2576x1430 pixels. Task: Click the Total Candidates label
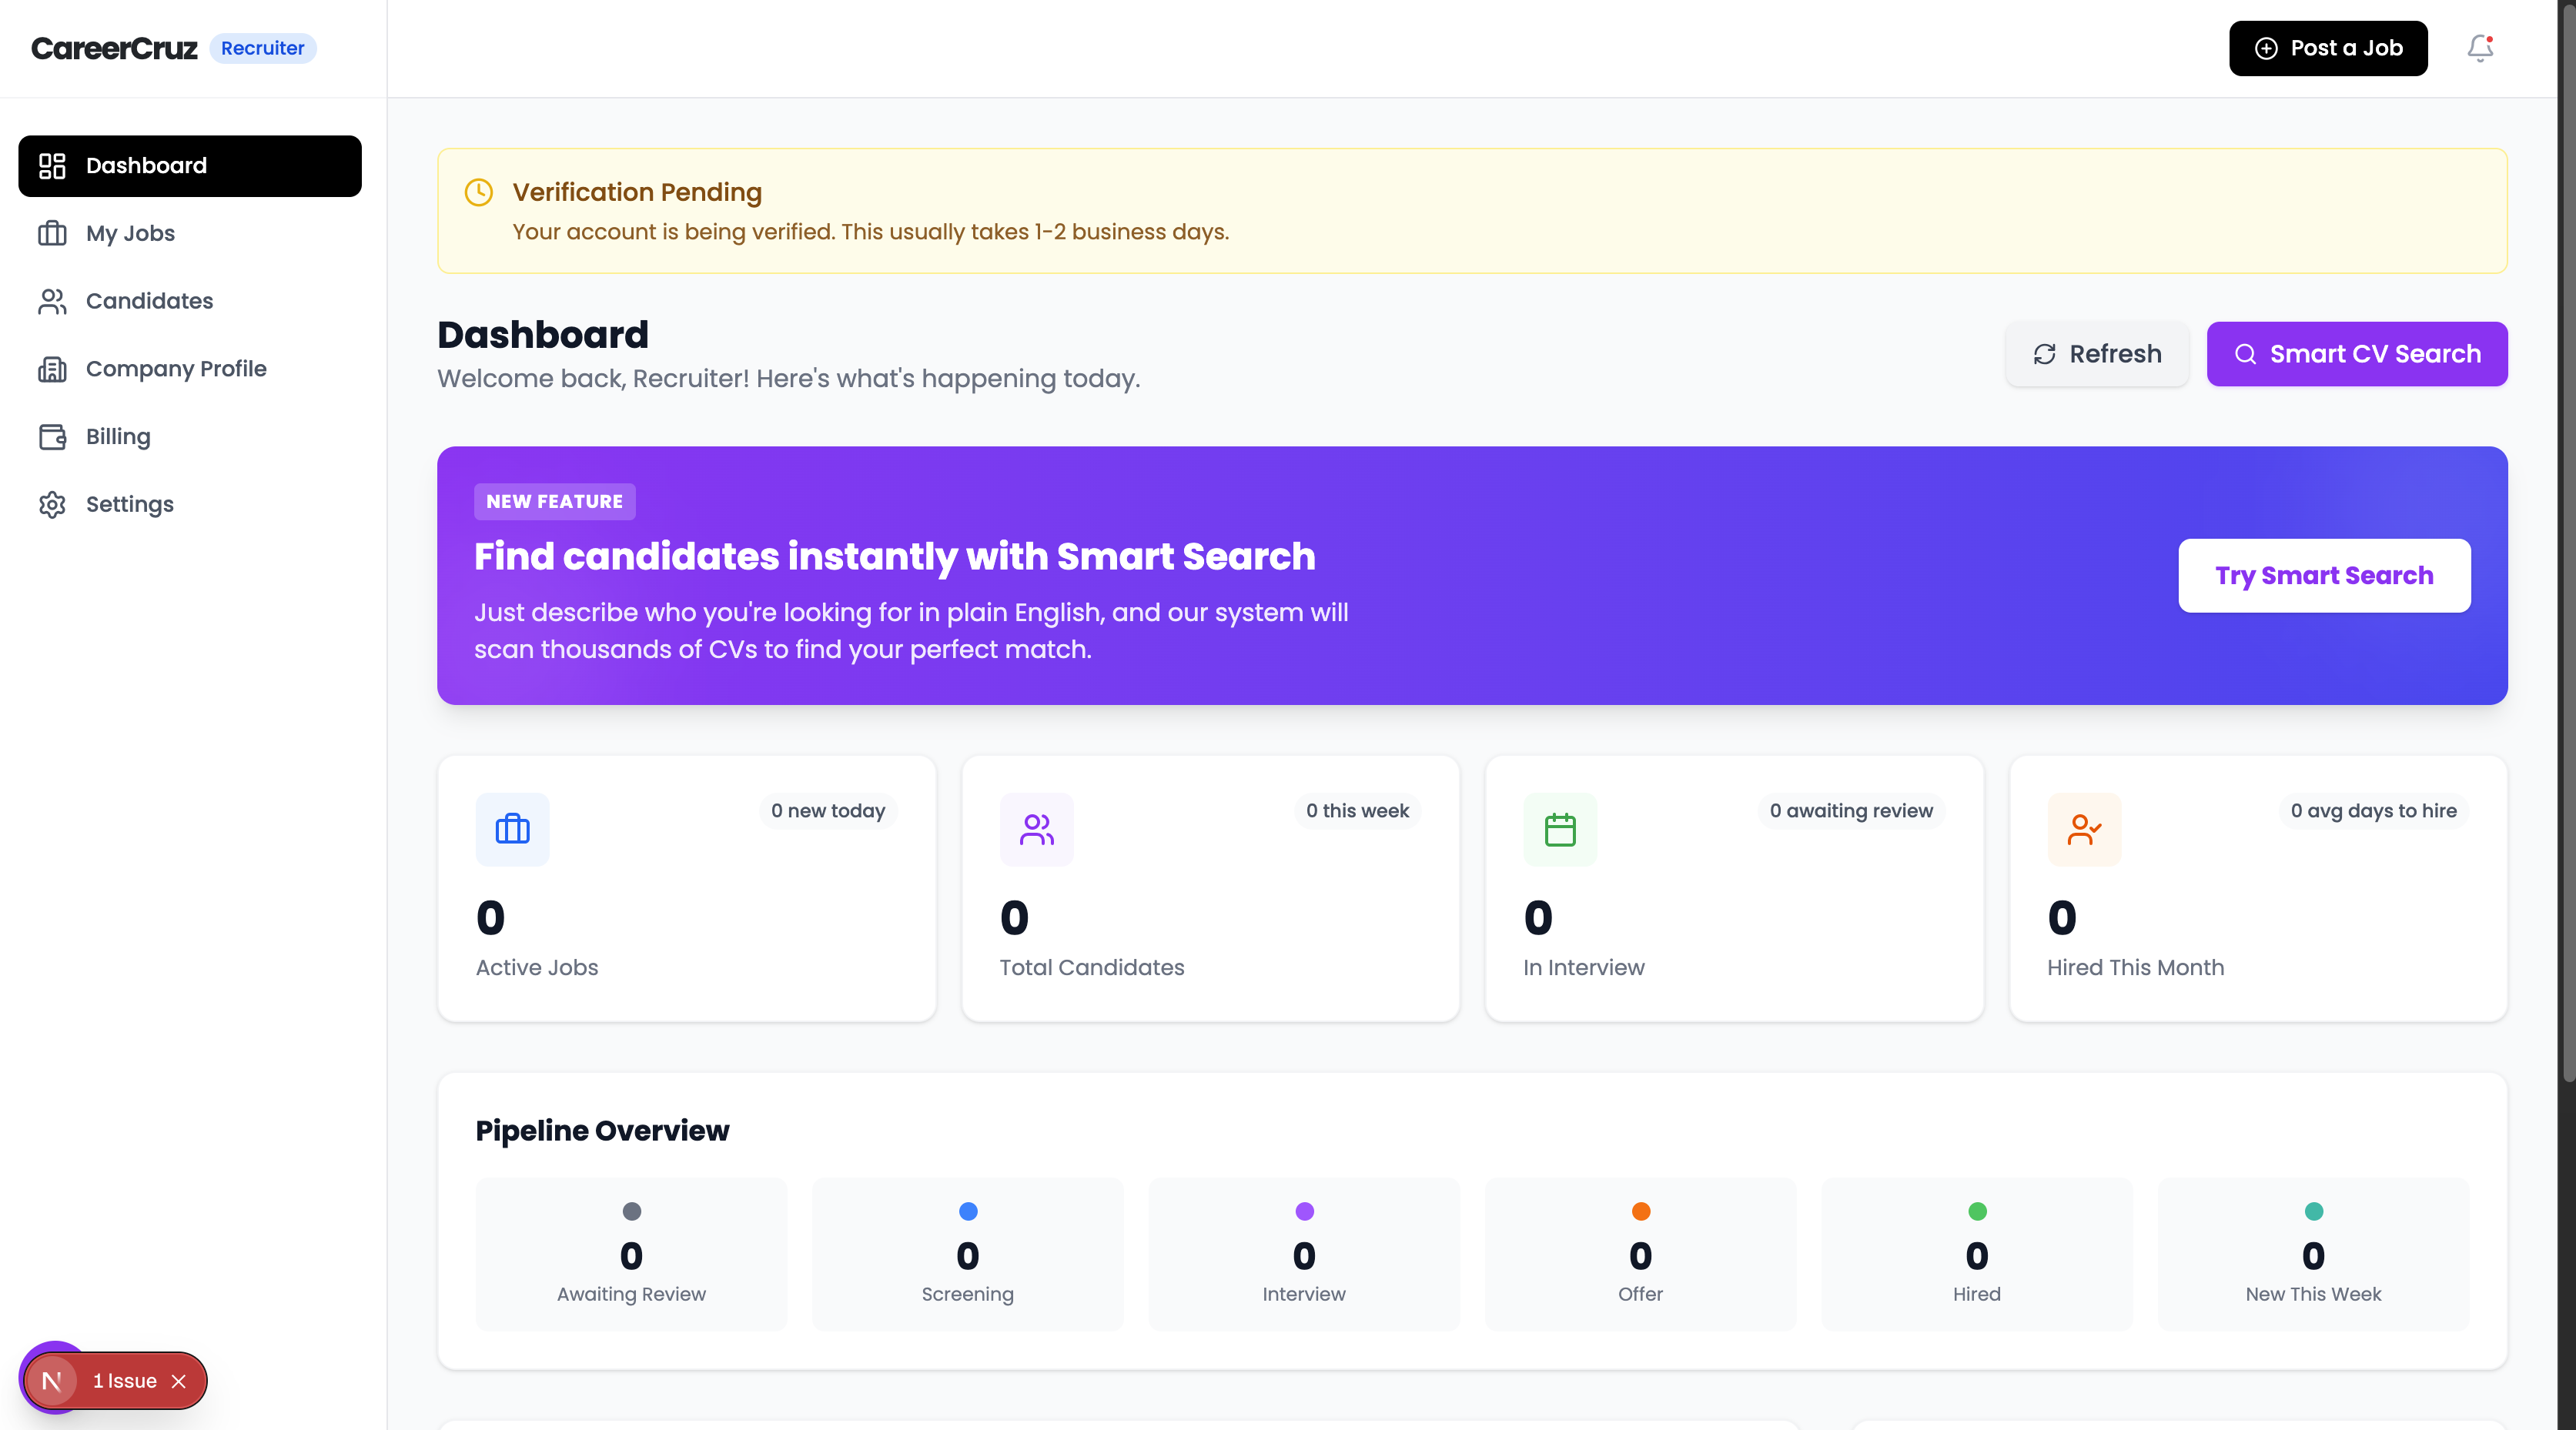(1092, 968)
